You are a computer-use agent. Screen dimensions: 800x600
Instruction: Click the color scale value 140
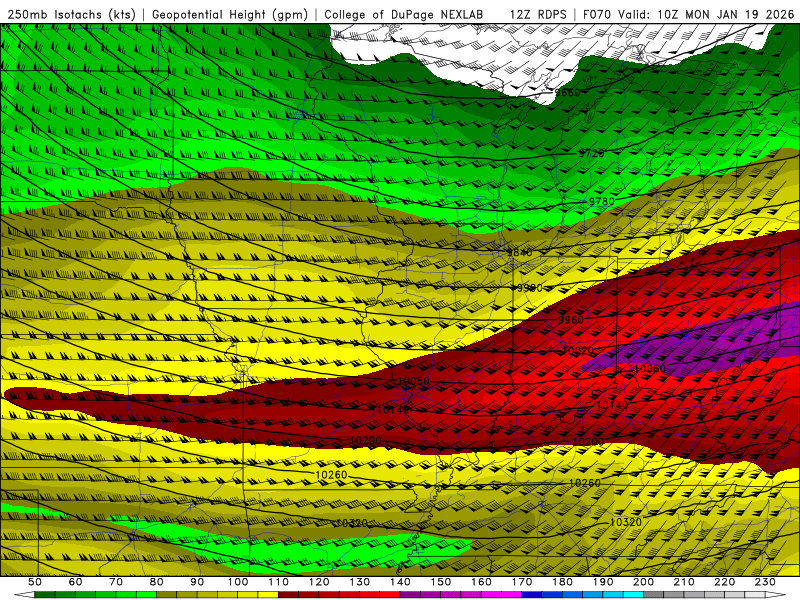coord(400,582)
